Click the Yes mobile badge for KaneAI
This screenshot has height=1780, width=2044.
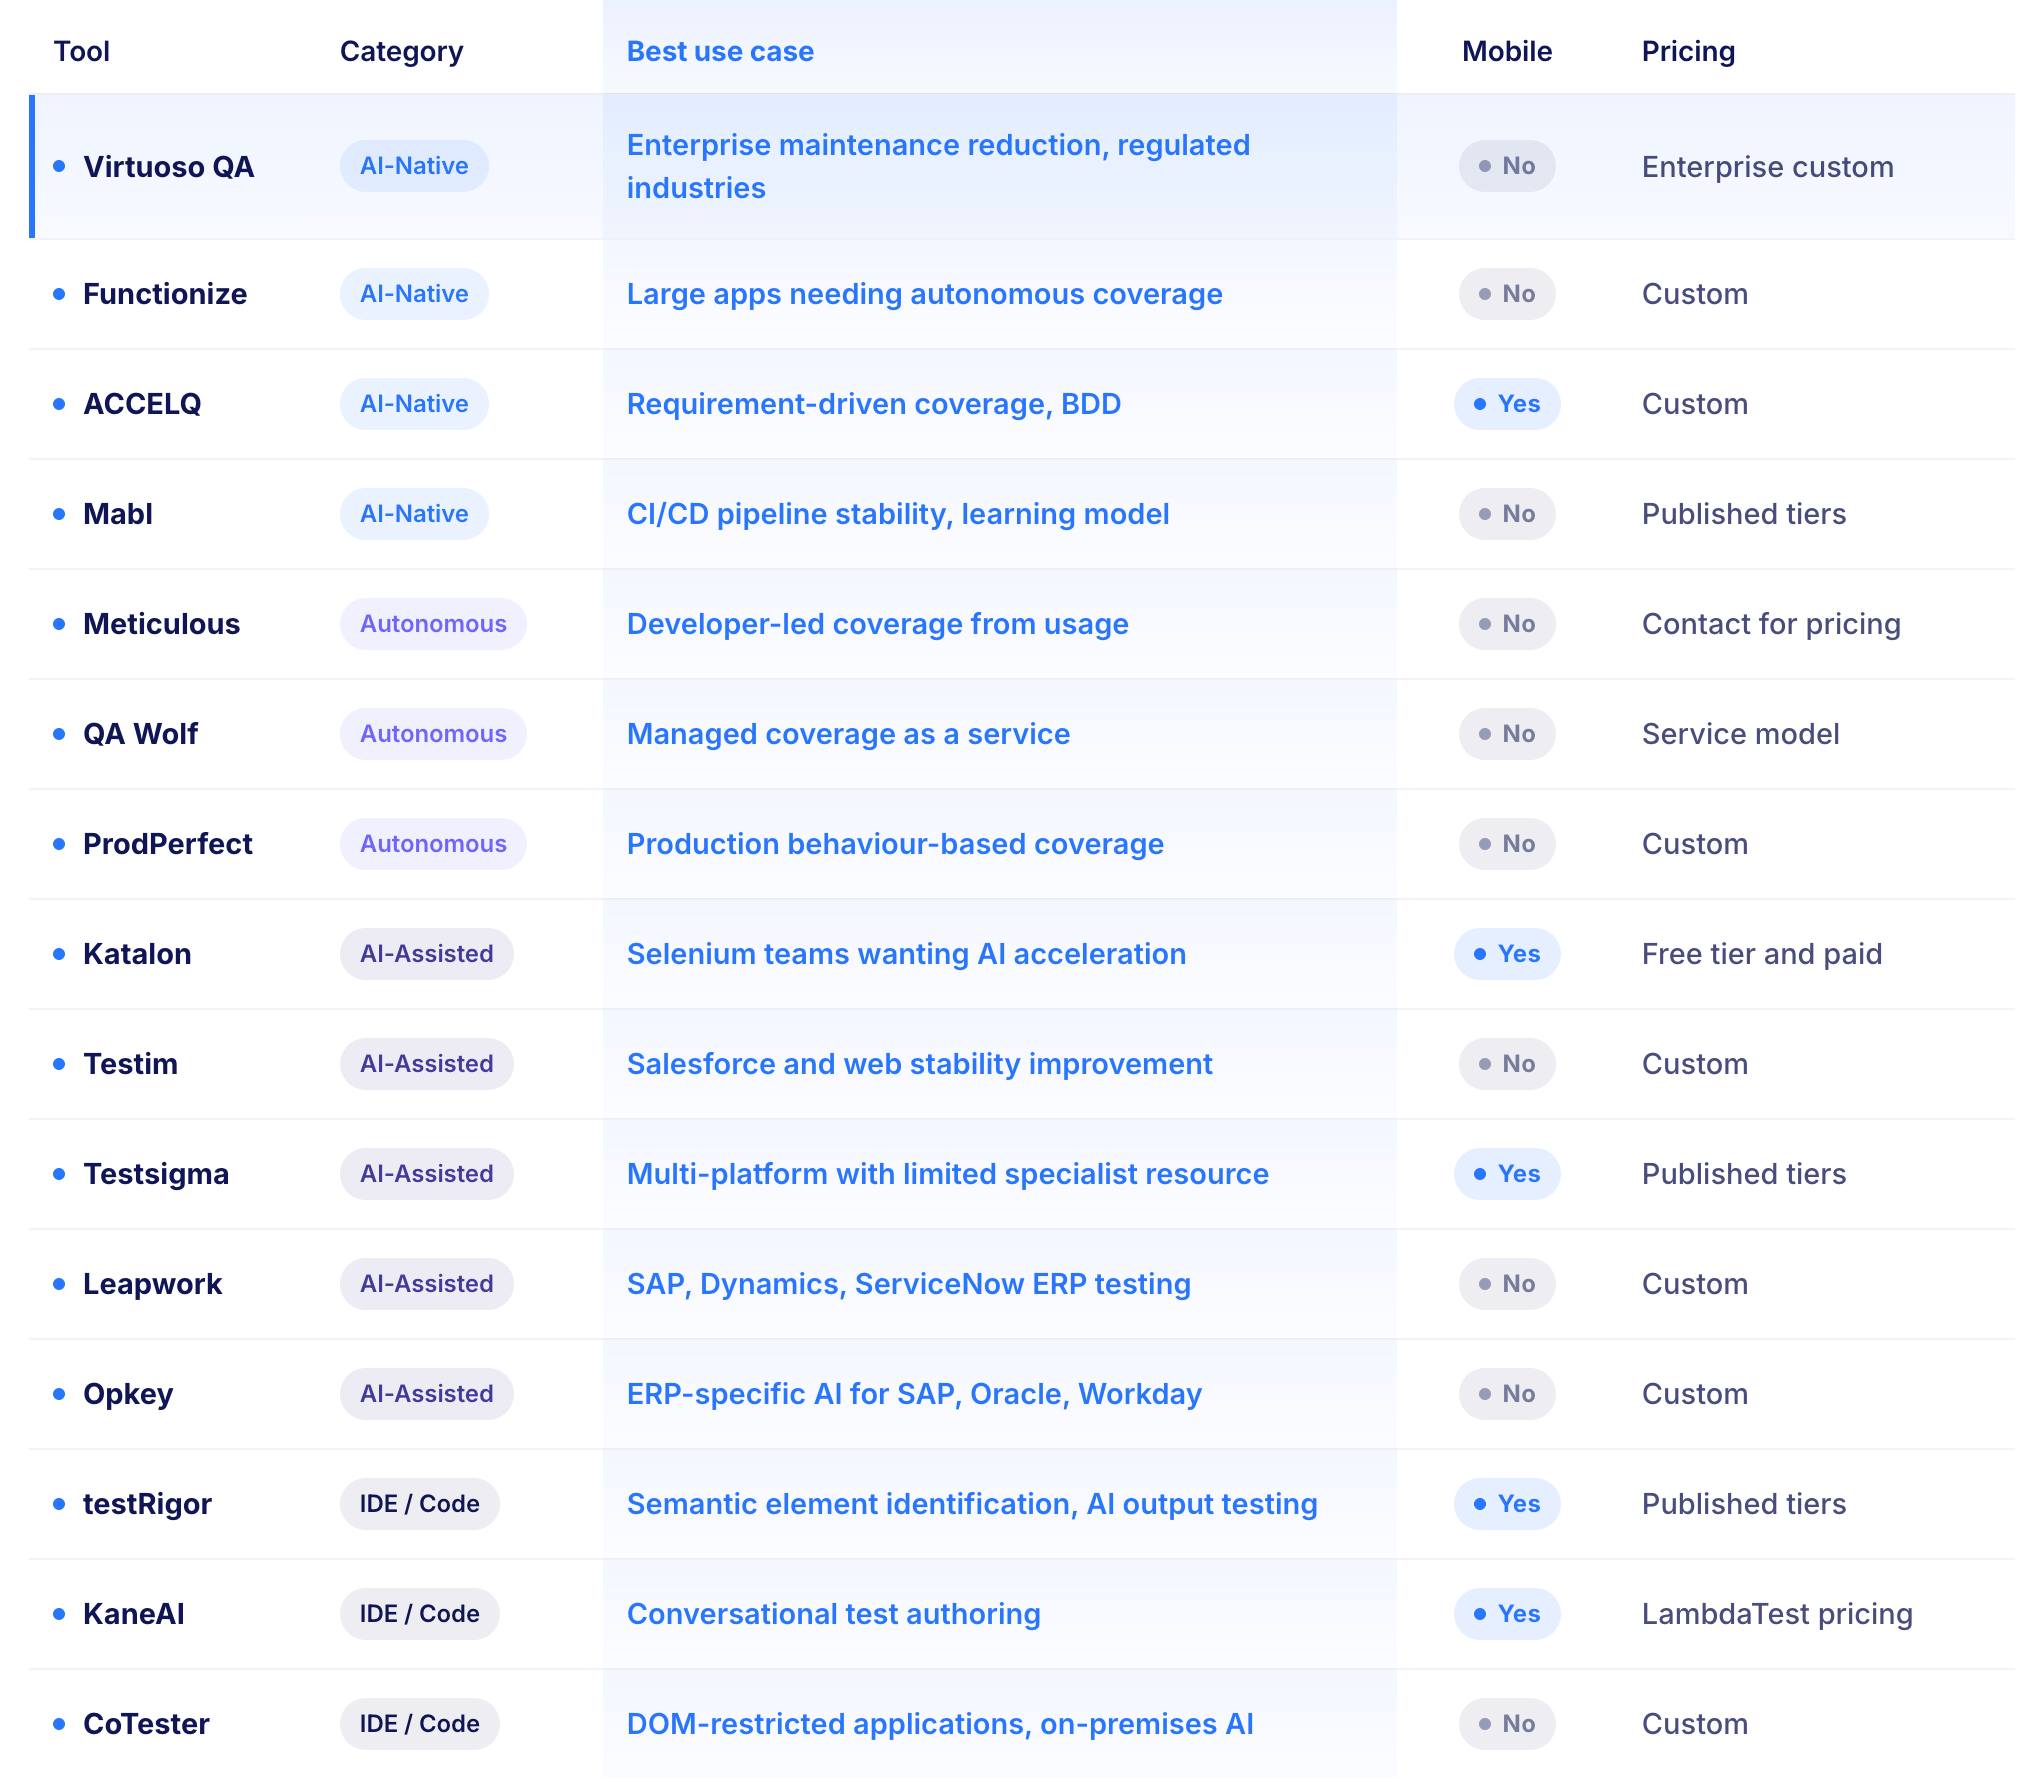(1507, 1614)
